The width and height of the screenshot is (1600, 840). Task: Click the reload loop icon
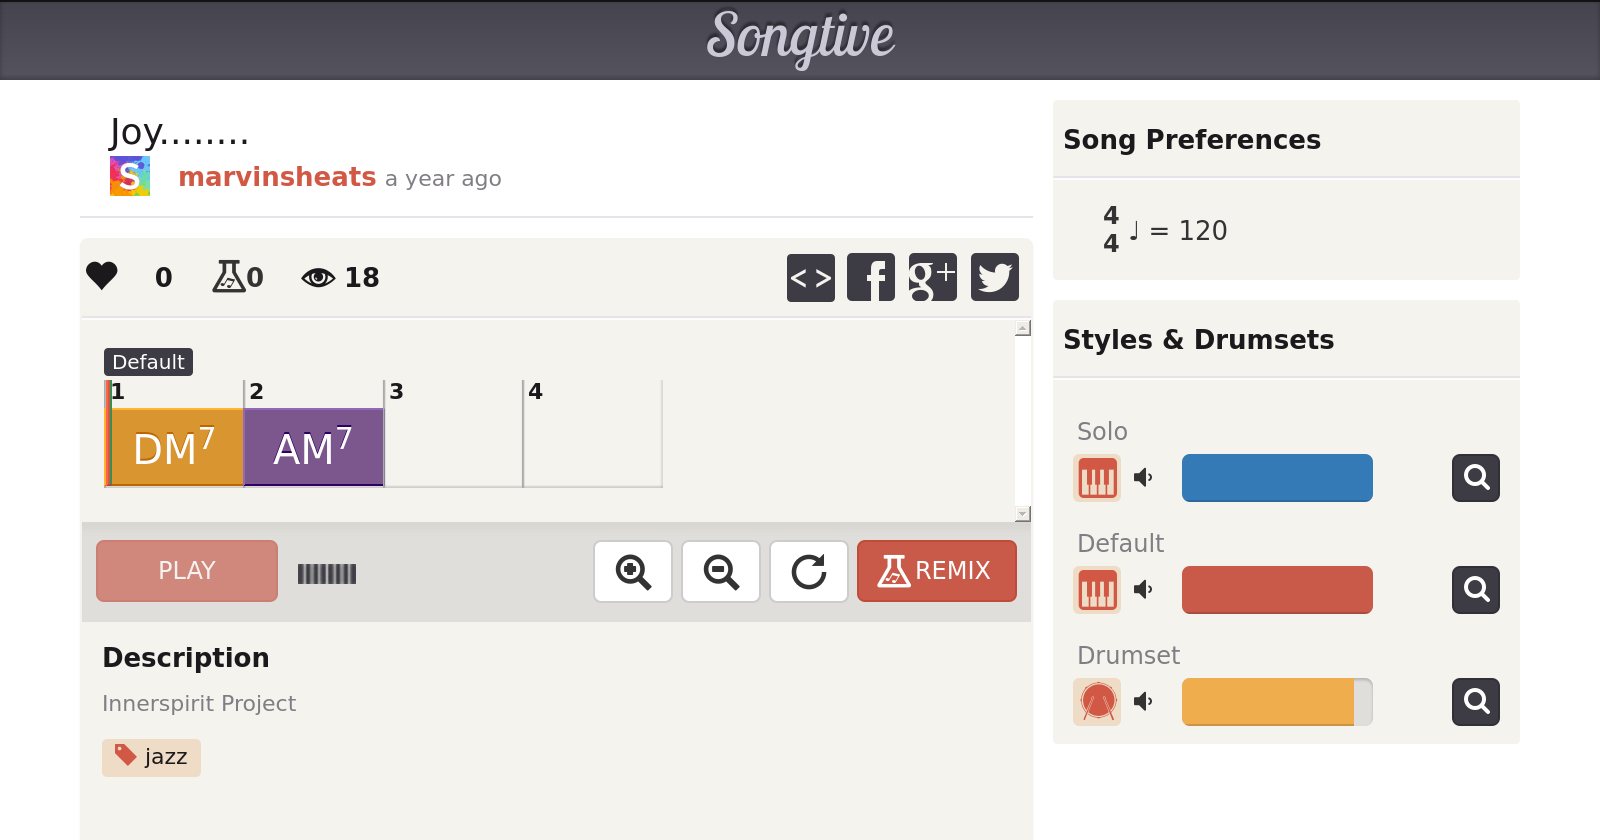809,572
